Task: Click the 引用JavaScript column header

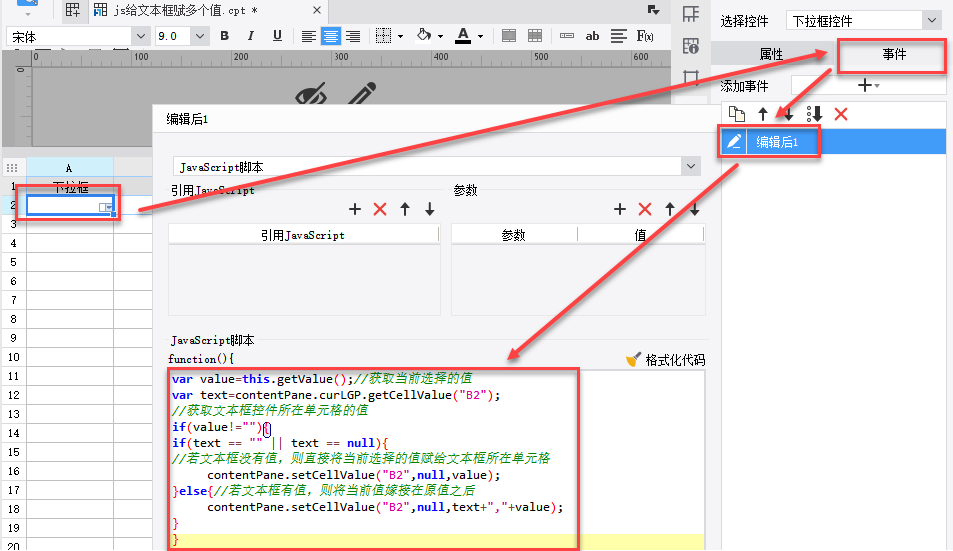Action: 303,234
